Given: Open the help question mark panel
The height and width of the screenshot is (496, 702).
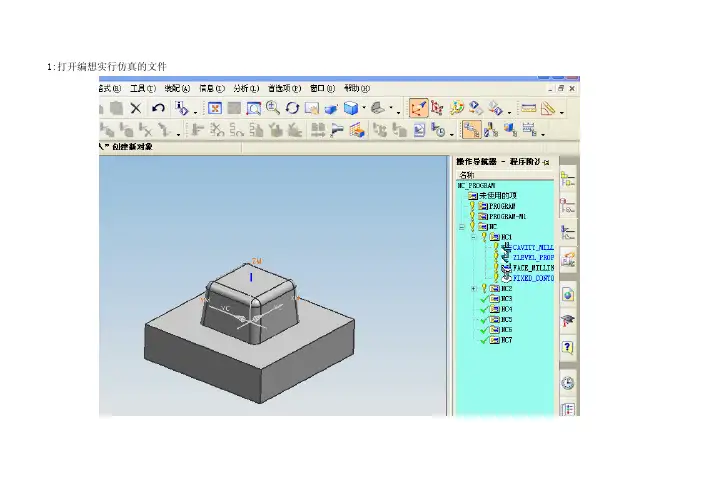Looking at the screenshot, I should click(x=567, y=346).
